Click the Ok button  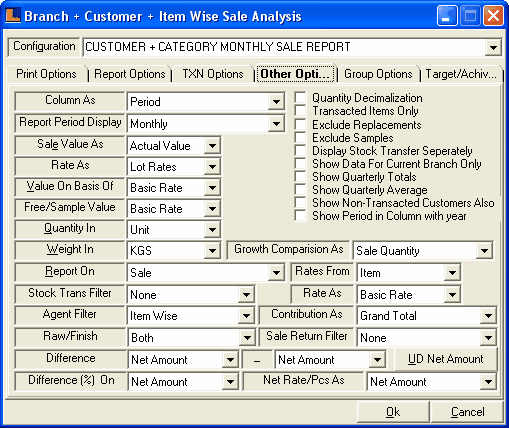pyautogui.click(x=393, y=412)
